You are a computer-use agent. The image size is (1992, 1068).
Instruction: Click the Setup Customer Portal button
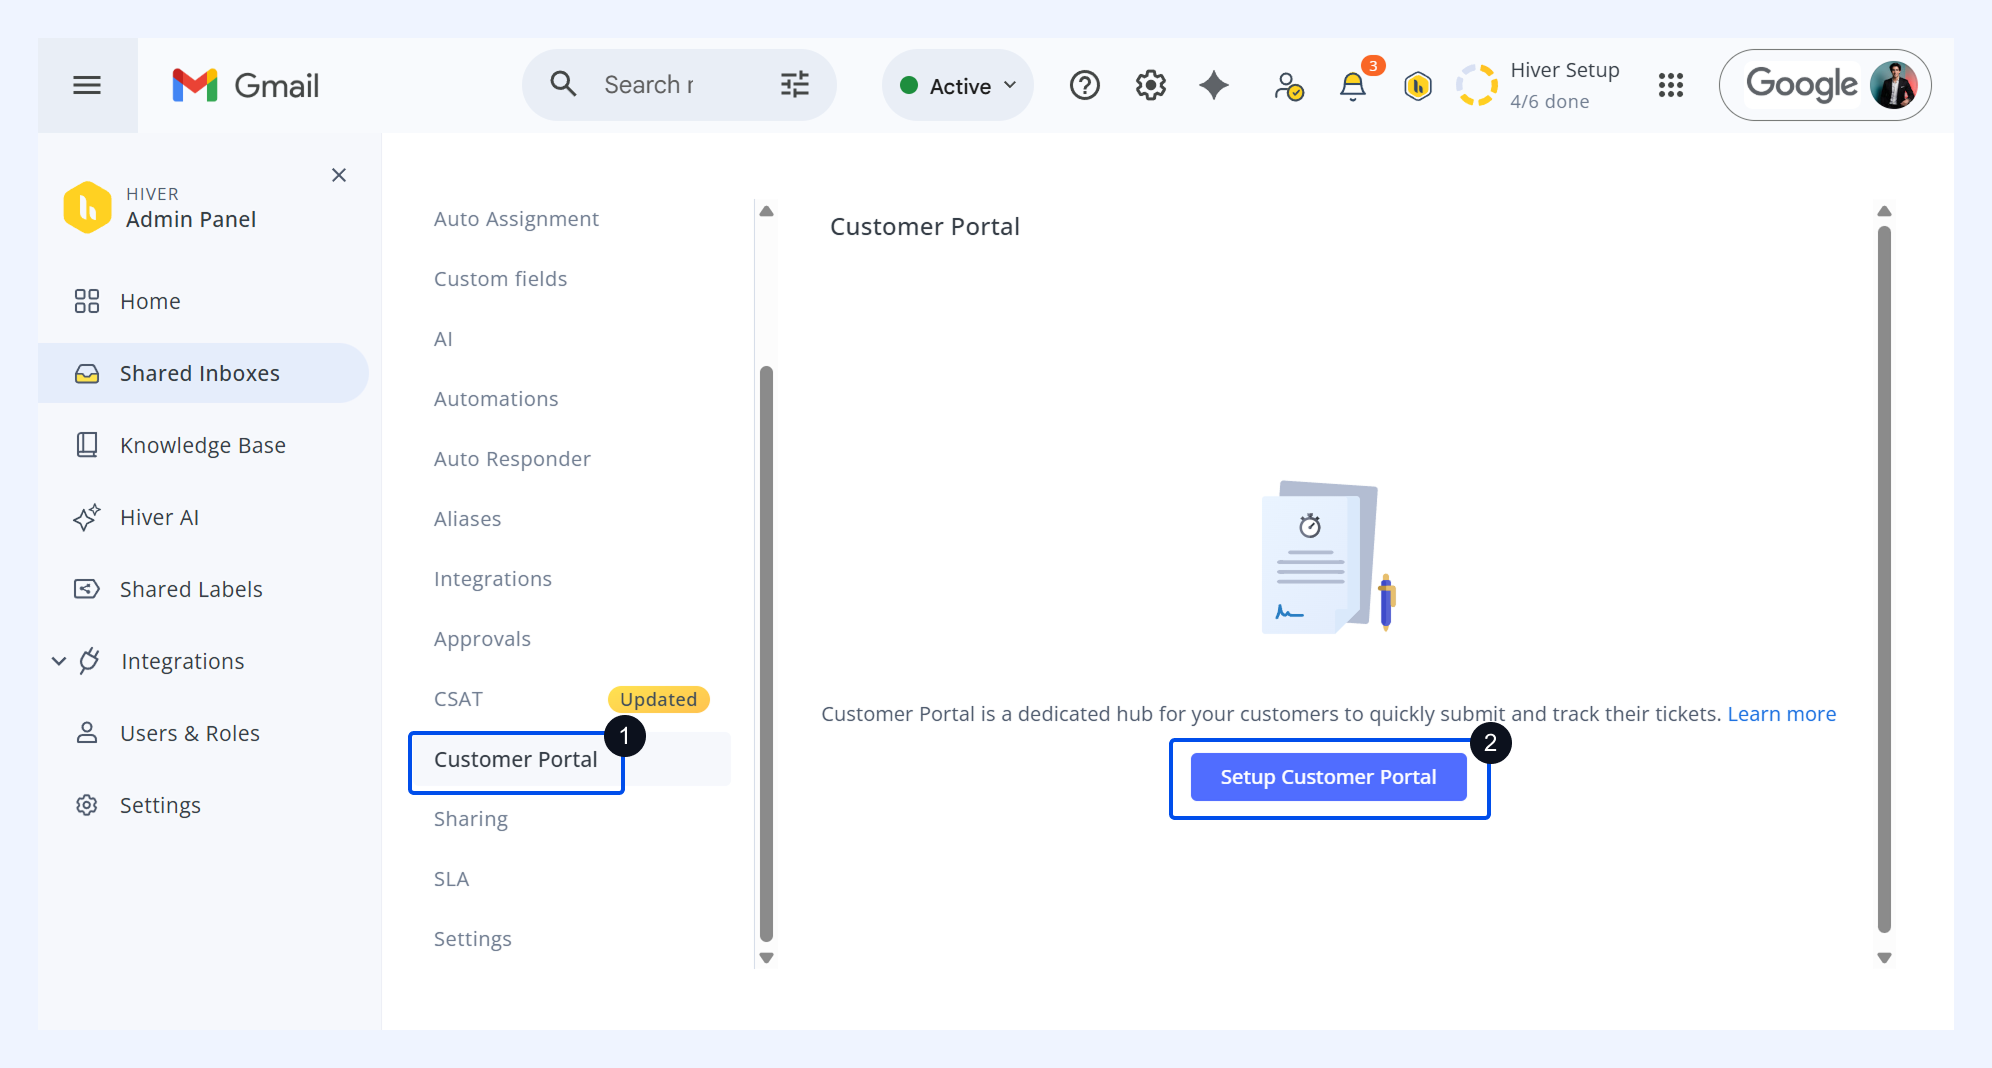click(1328, 777)
